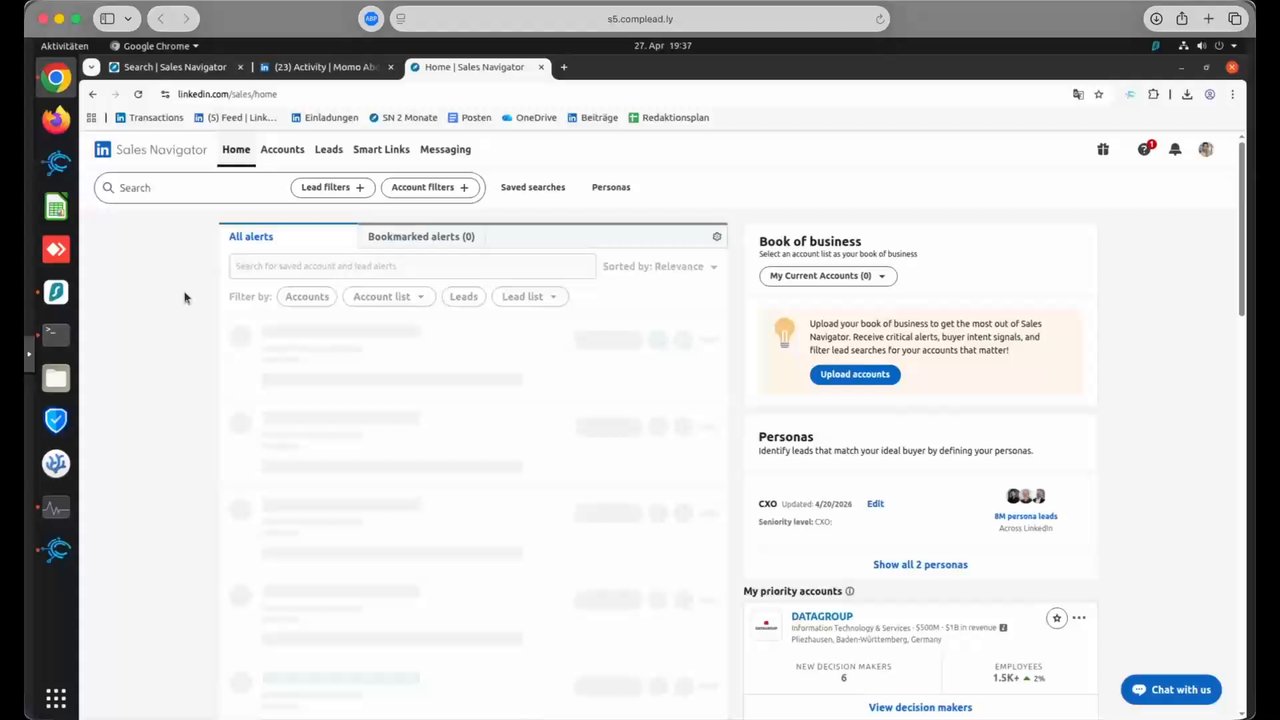The height and width of the screenshot is (720, 1280).
Task: Open Sorted by Relevance dropdown
Action: 660,267
